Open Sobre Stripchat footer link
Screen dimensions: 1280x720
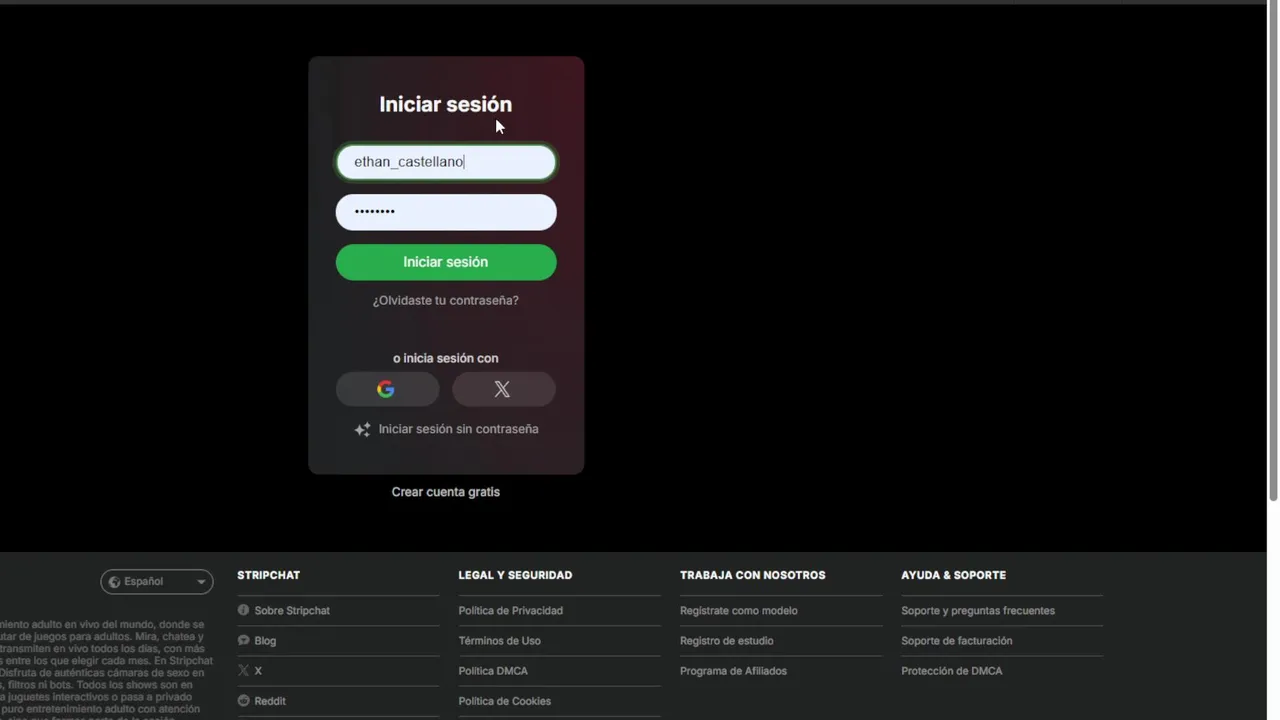tap(292, 610)
